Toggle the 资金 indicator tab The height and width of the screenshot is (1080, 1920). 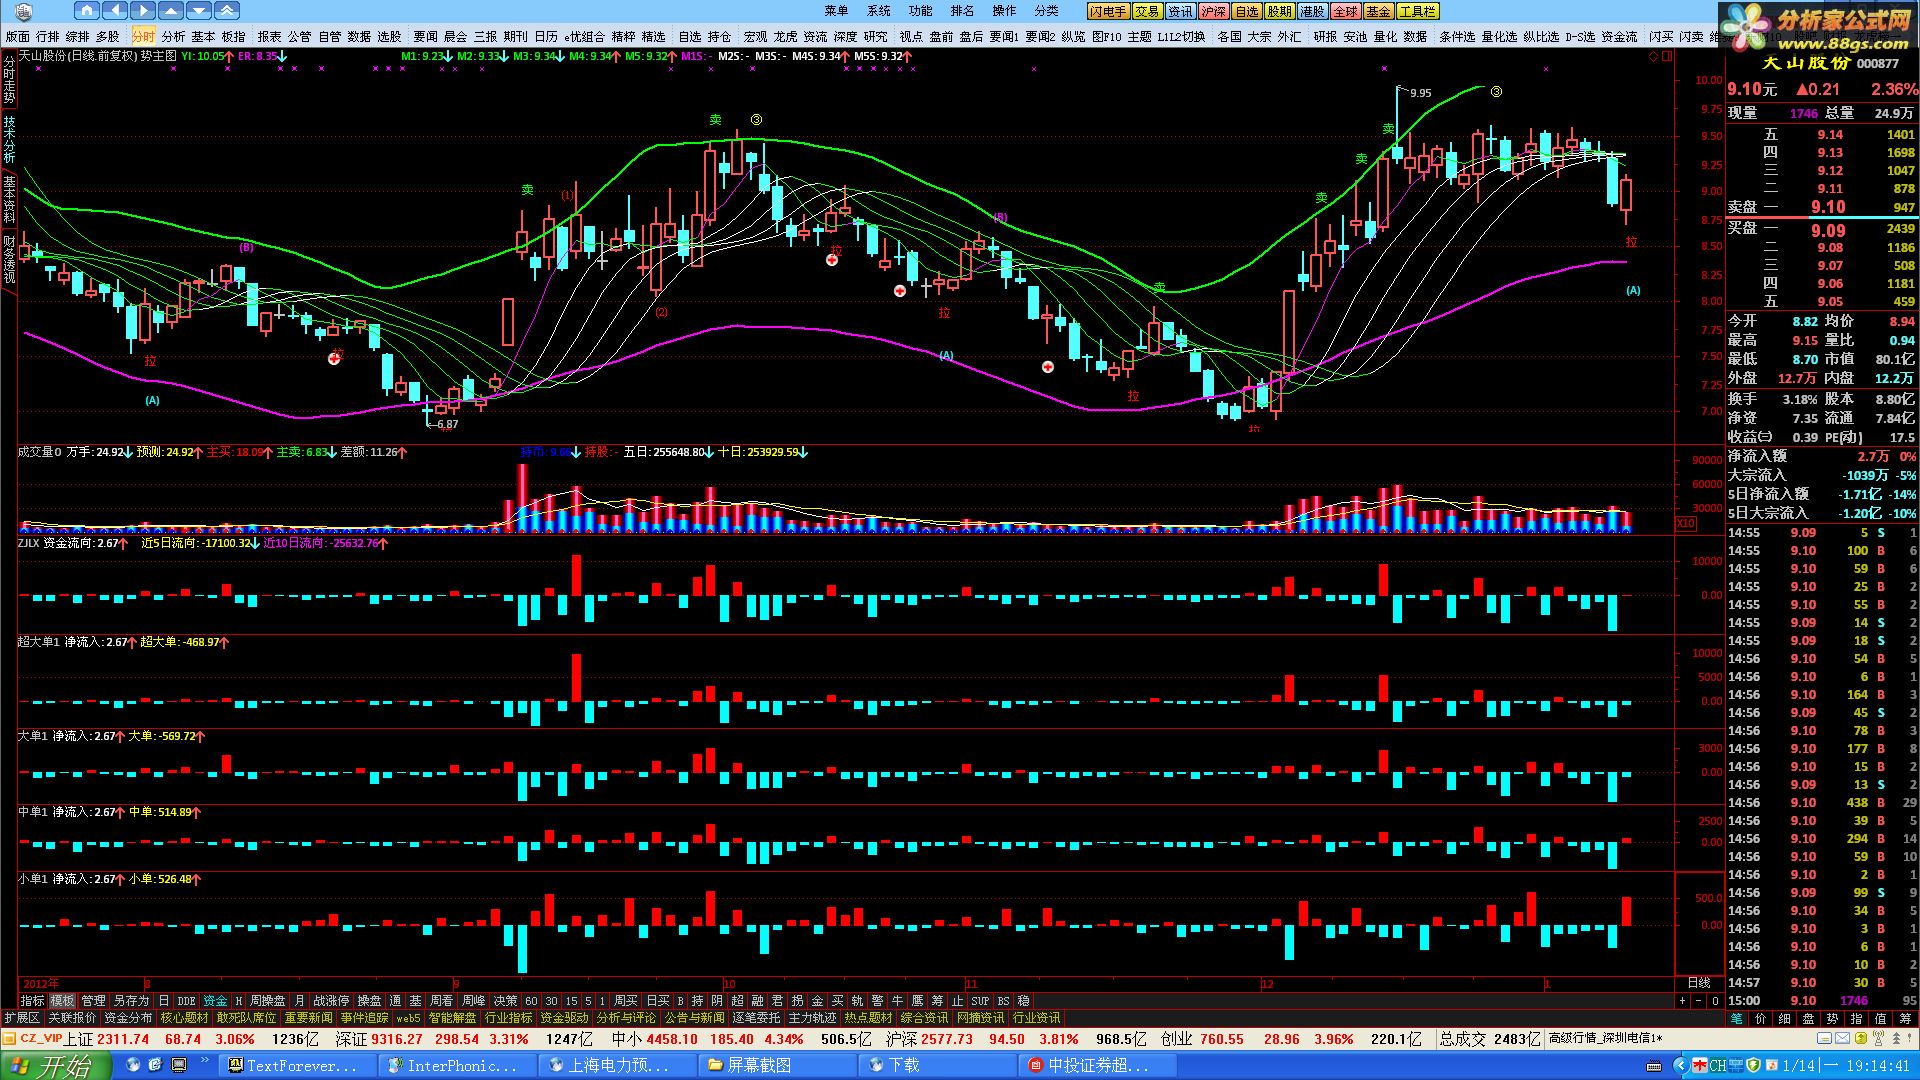click(215, 1000)
